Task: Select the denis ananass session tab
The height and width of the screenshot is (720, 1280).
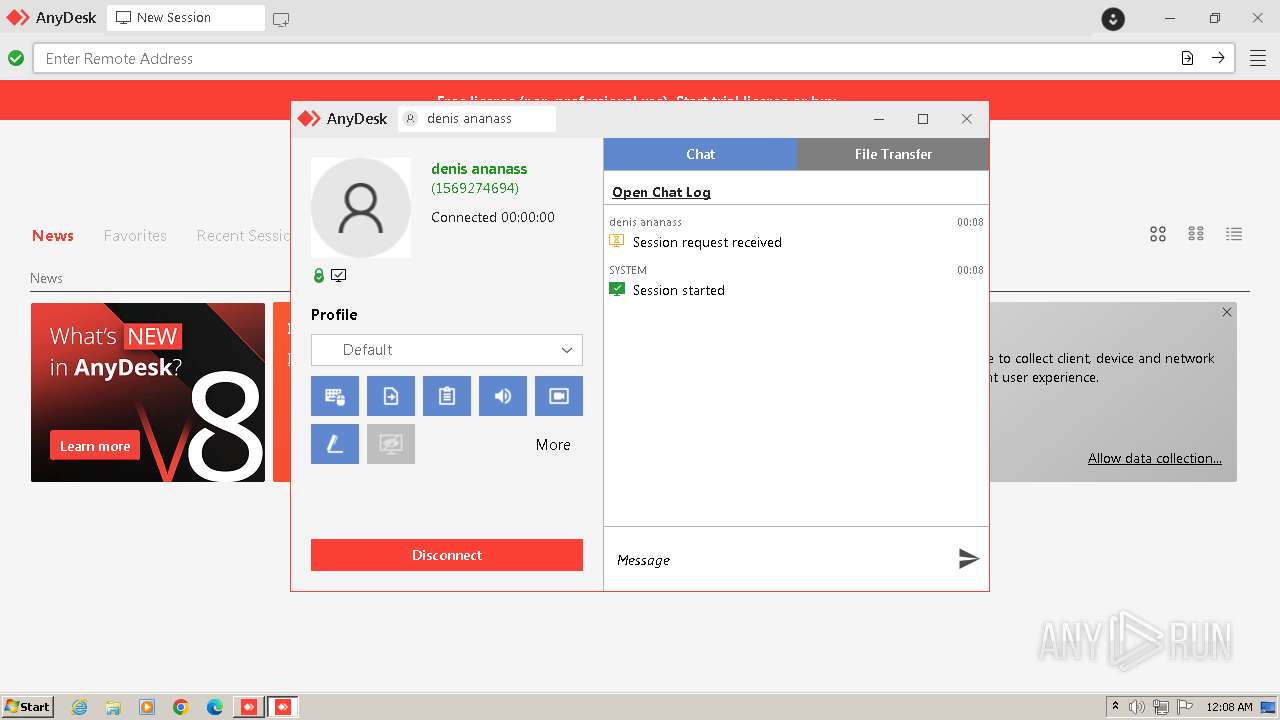Action: (477, 118)
